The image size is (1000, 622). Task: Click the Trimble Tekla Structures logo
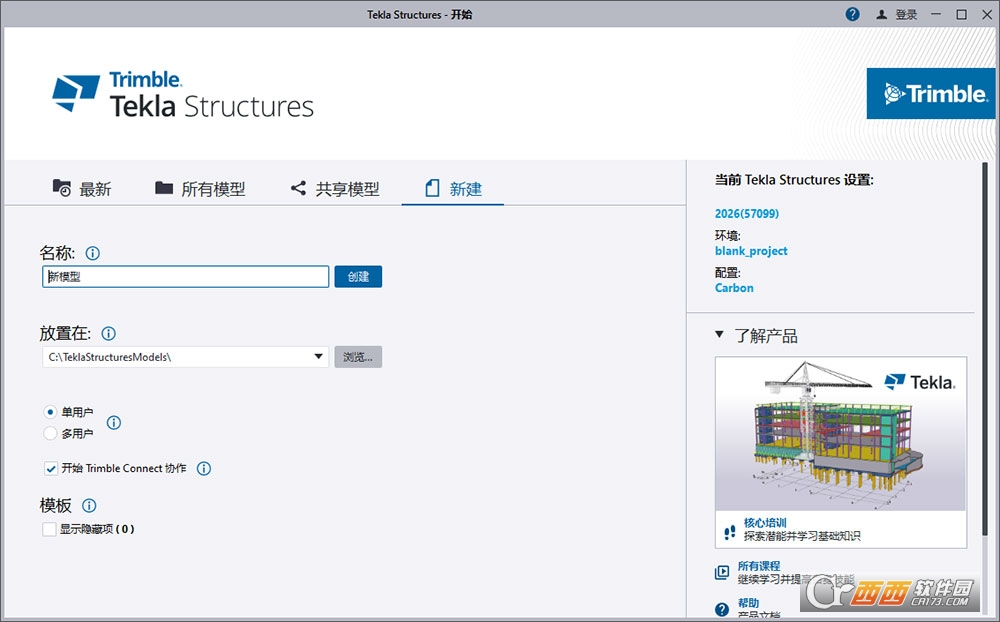pos(183,95)
